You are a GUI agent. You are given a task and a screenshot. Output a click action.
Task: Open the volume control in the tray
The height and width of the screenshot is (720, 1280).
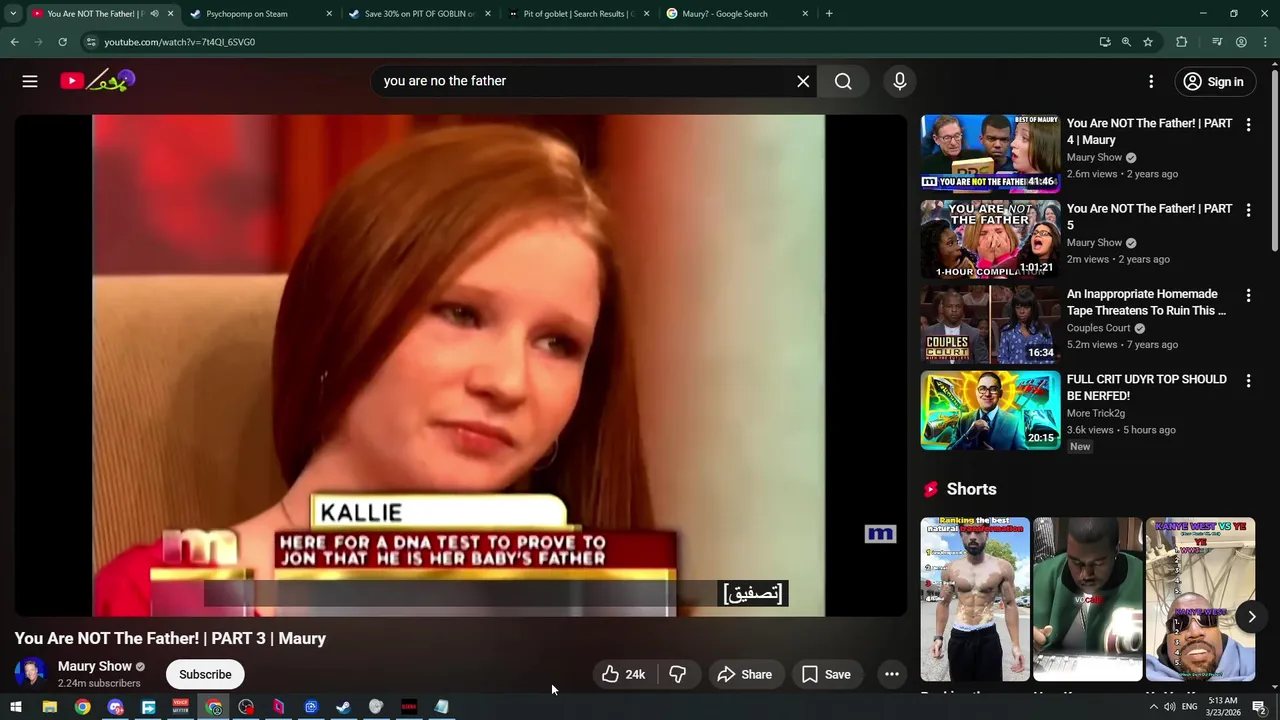point(1169,707)
